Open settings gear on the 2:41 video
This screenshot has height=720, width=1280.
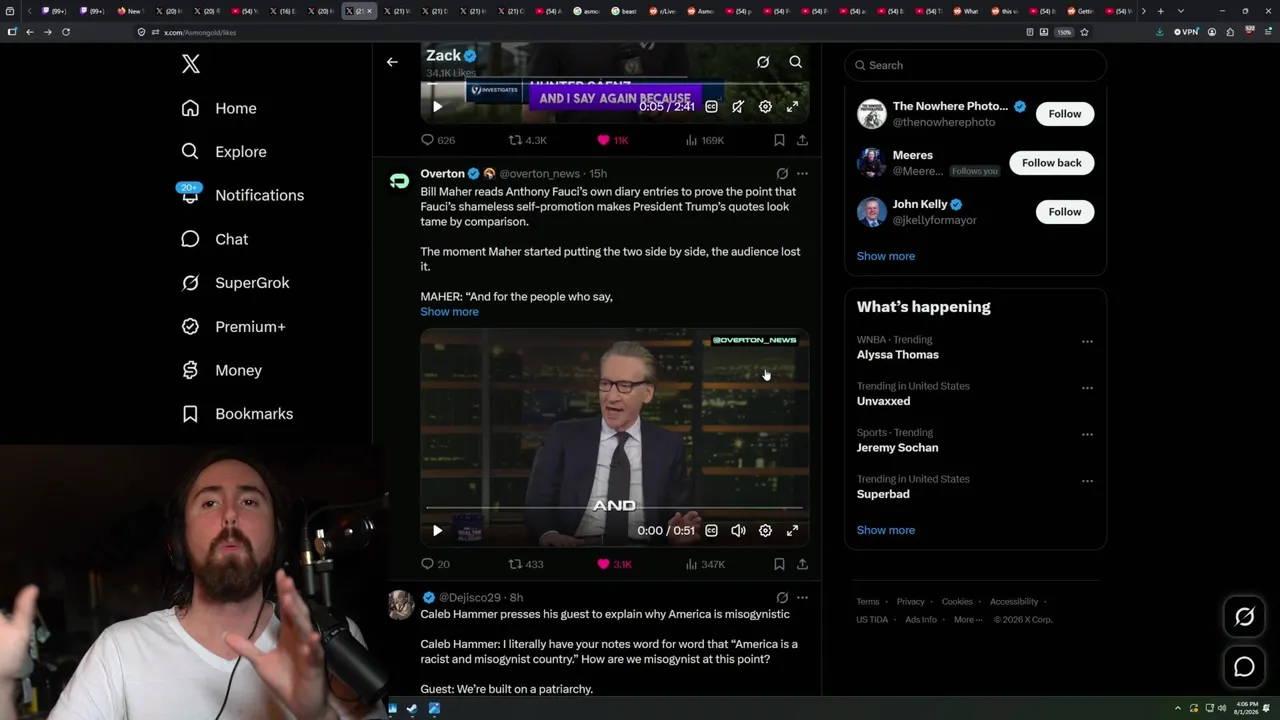coord(765,107)
